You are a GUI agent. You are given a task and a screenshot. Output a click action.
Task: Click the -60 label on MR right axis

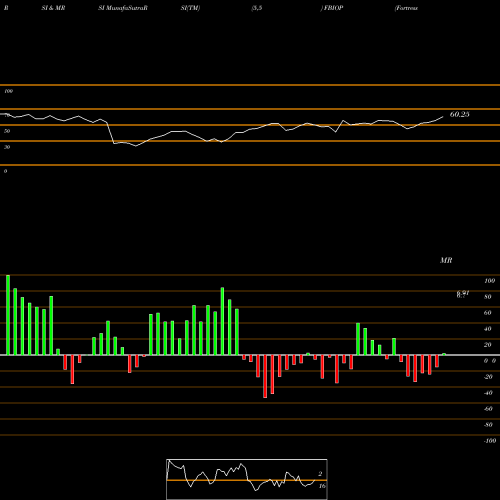coord(488,409)
